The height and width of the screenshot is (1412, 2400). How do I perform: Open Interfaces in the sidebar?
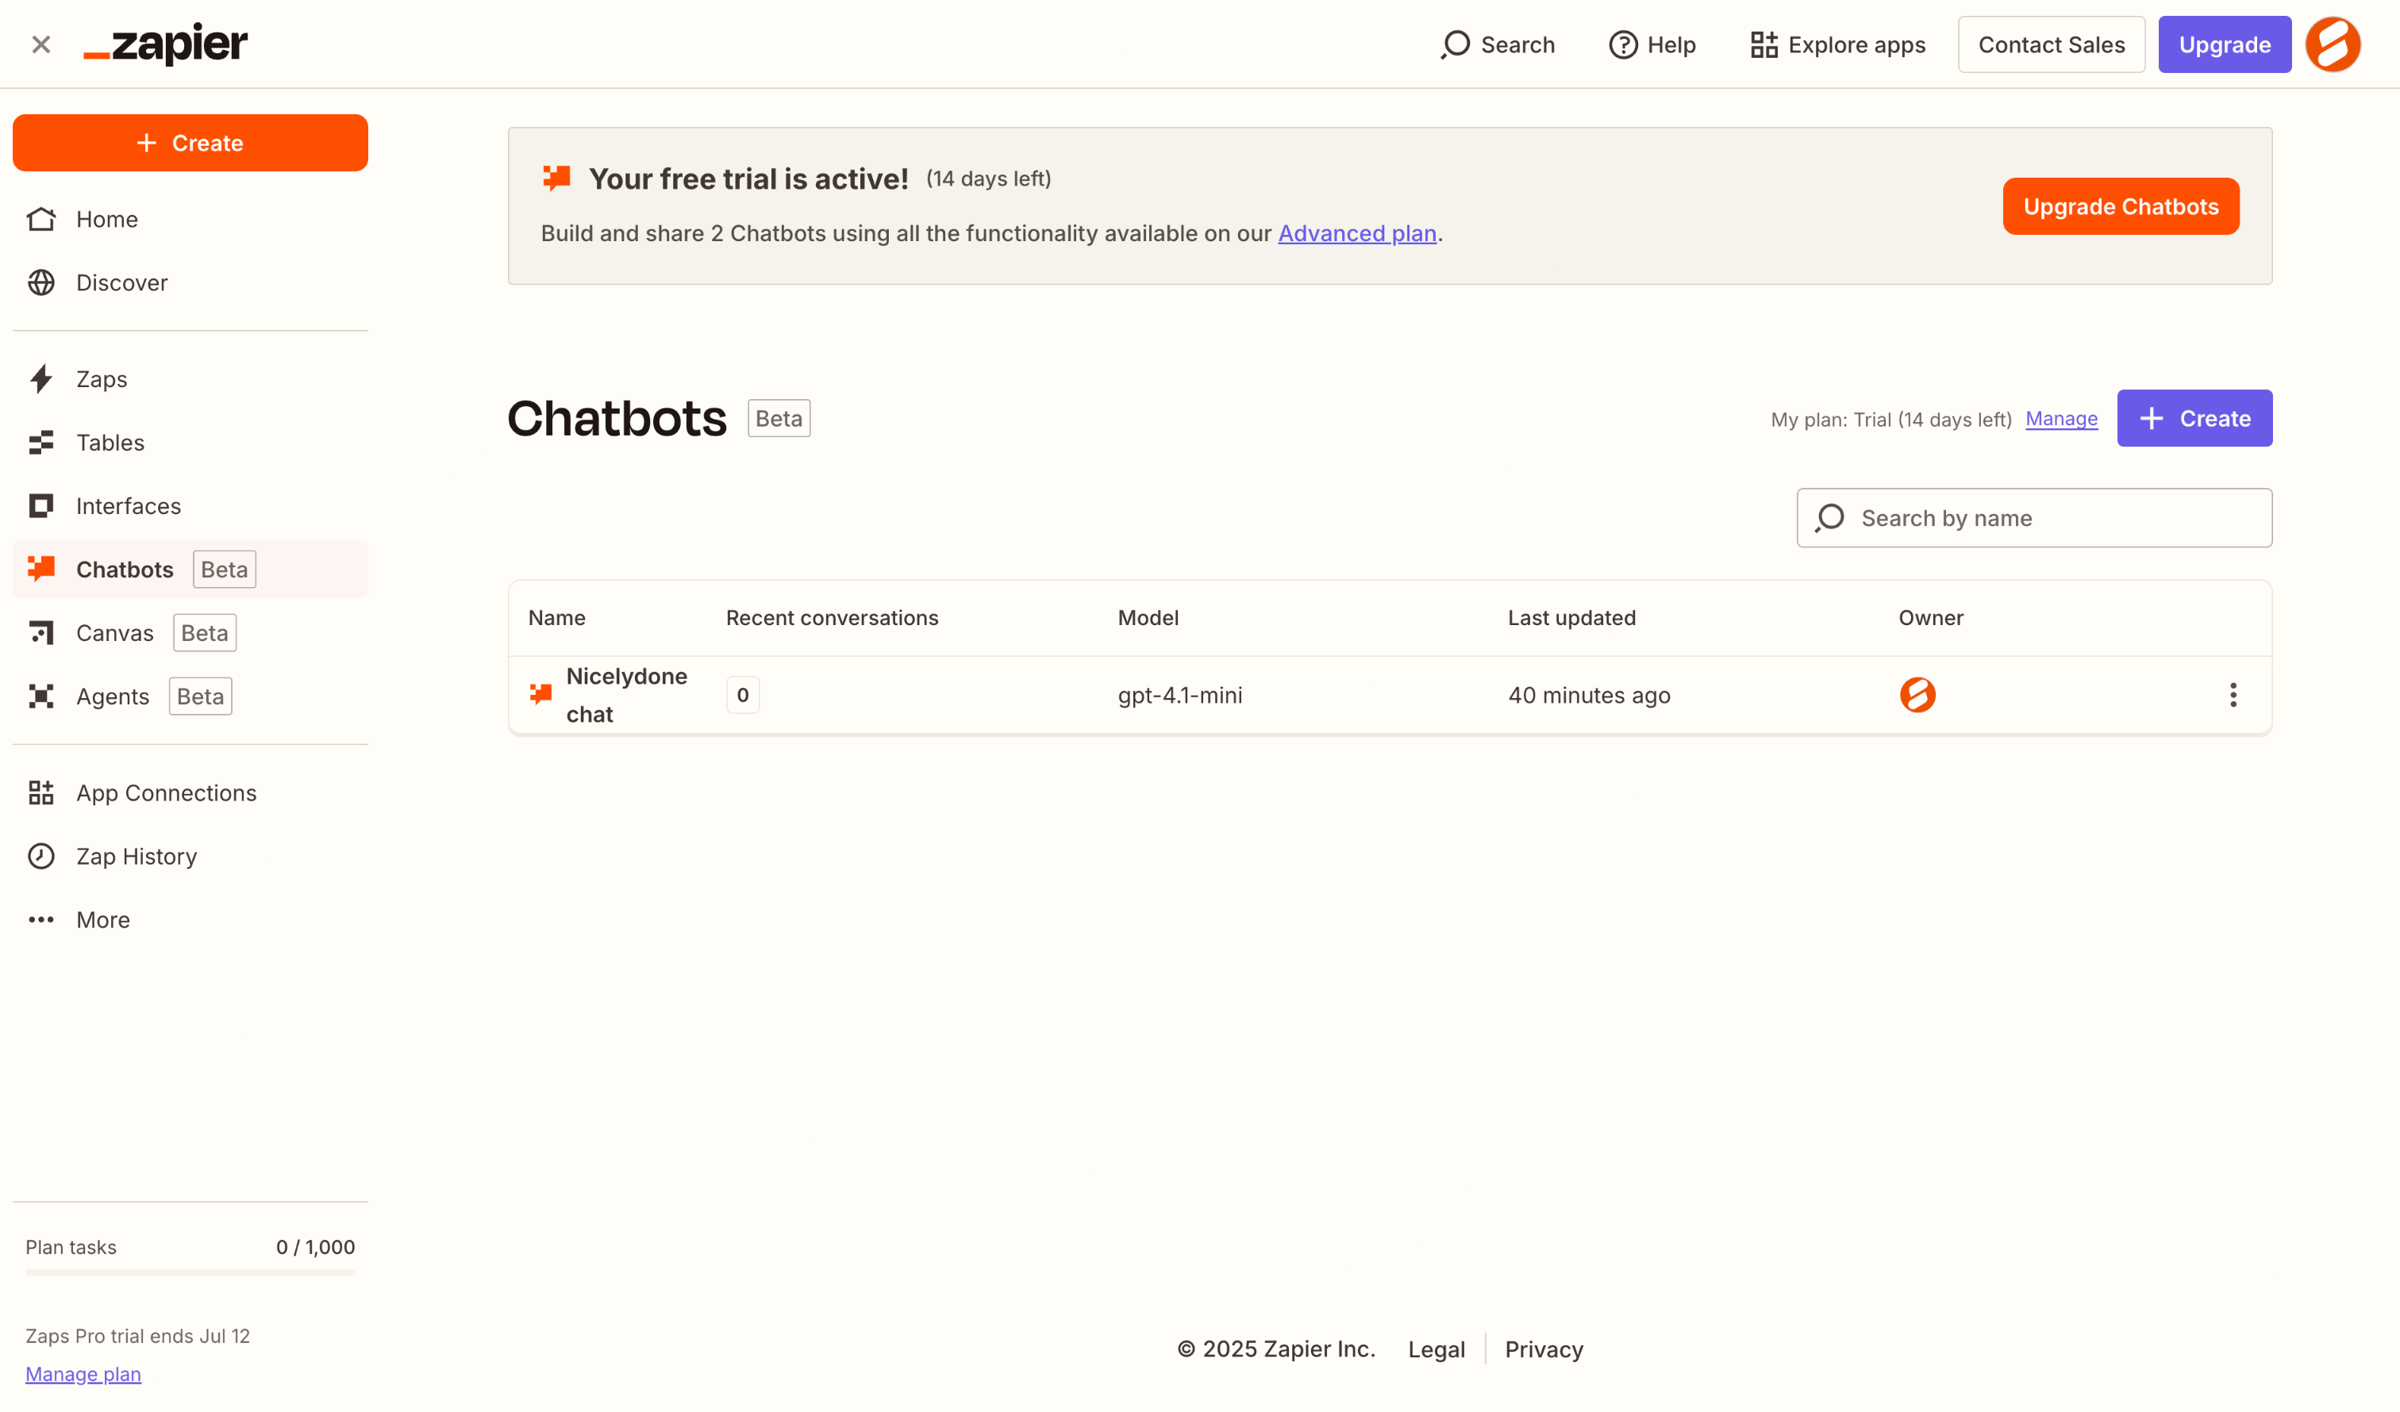pos(190,506)
